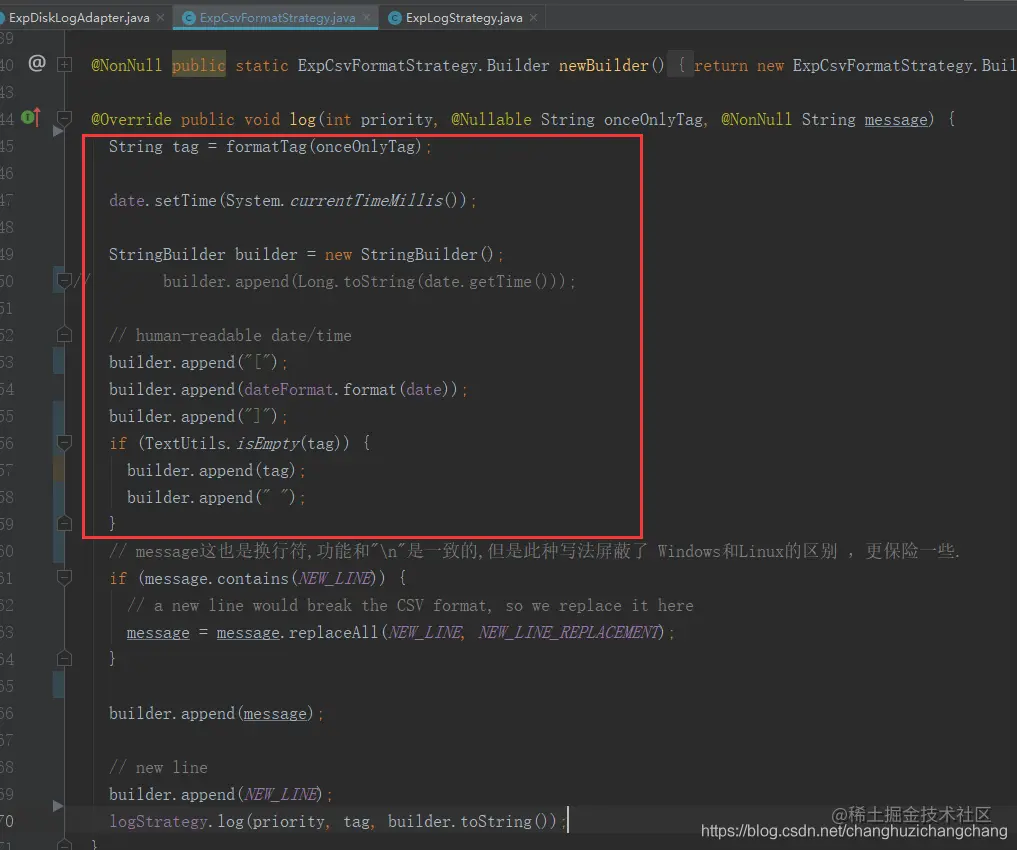
Task: Expand the folded '{ return new ExpCsvFormatStrategy' code placeholder
Action: [680, 65]
